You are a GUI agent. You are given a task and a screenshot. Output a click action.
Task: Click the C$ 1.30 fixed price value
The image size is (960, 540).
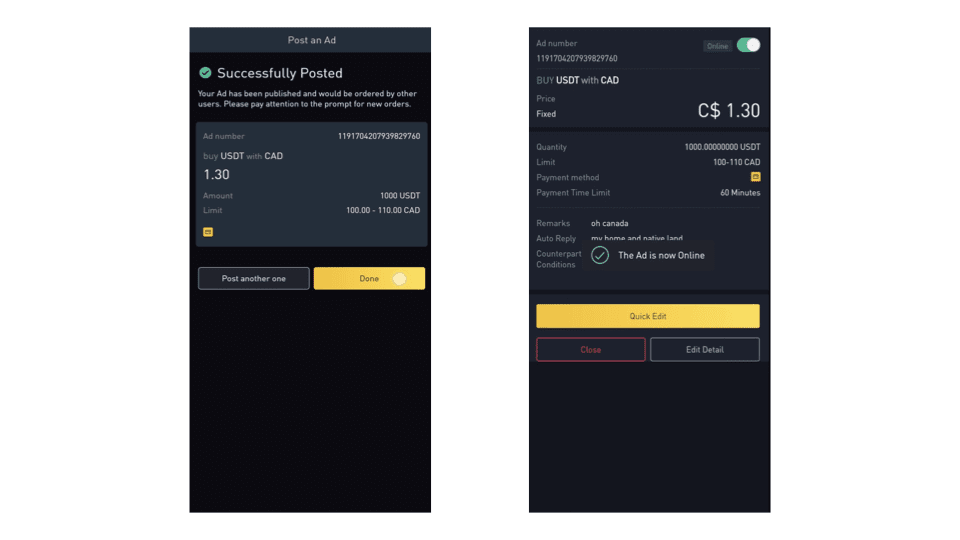[x=728, y=111]
